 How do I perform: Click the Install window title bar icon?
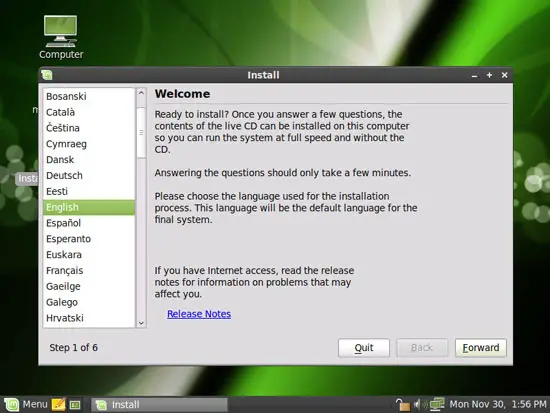47,75
